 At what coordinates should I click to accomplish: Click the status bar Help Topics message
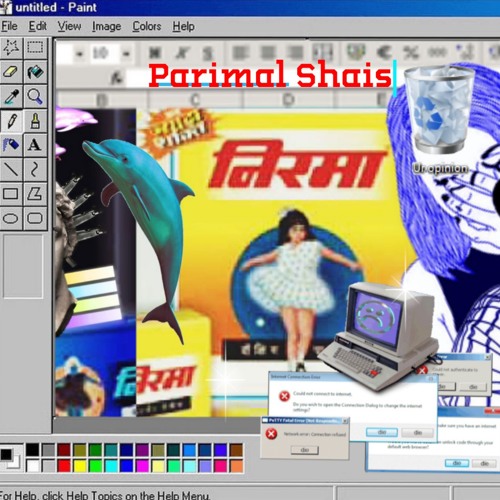(x=105, y=495)
